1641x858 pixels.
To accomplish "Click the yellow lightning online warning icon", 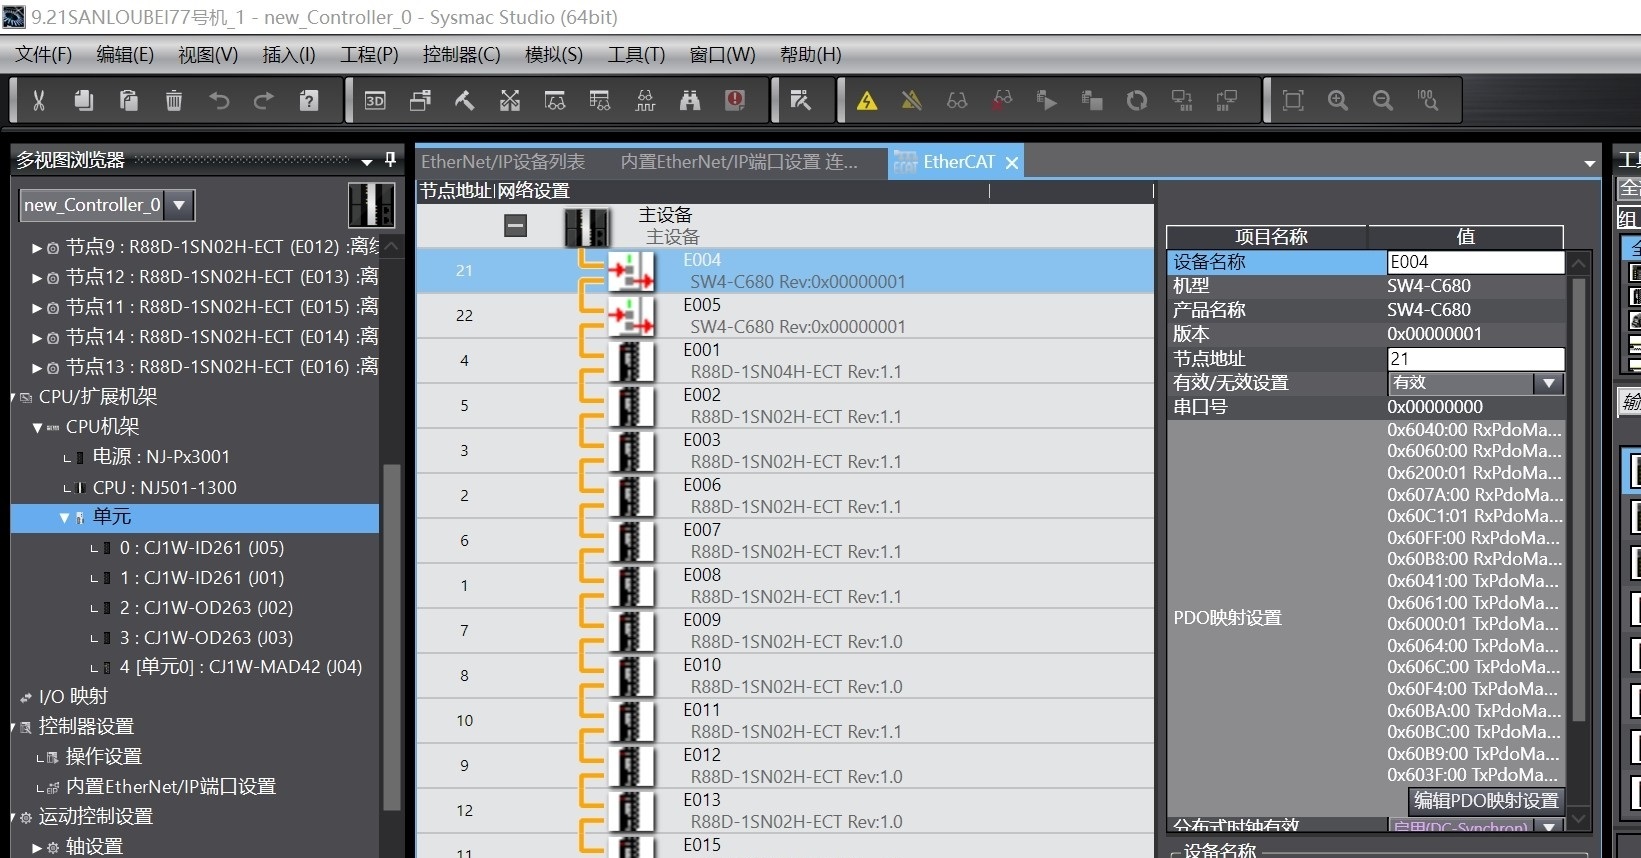I will pyautogui.click(x=867, y=100).
